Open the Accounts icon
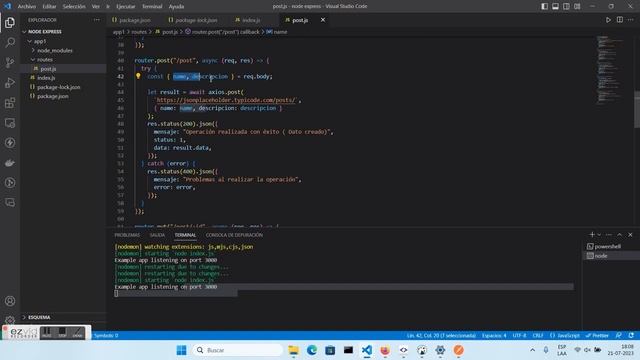 (x=10, y=301)
